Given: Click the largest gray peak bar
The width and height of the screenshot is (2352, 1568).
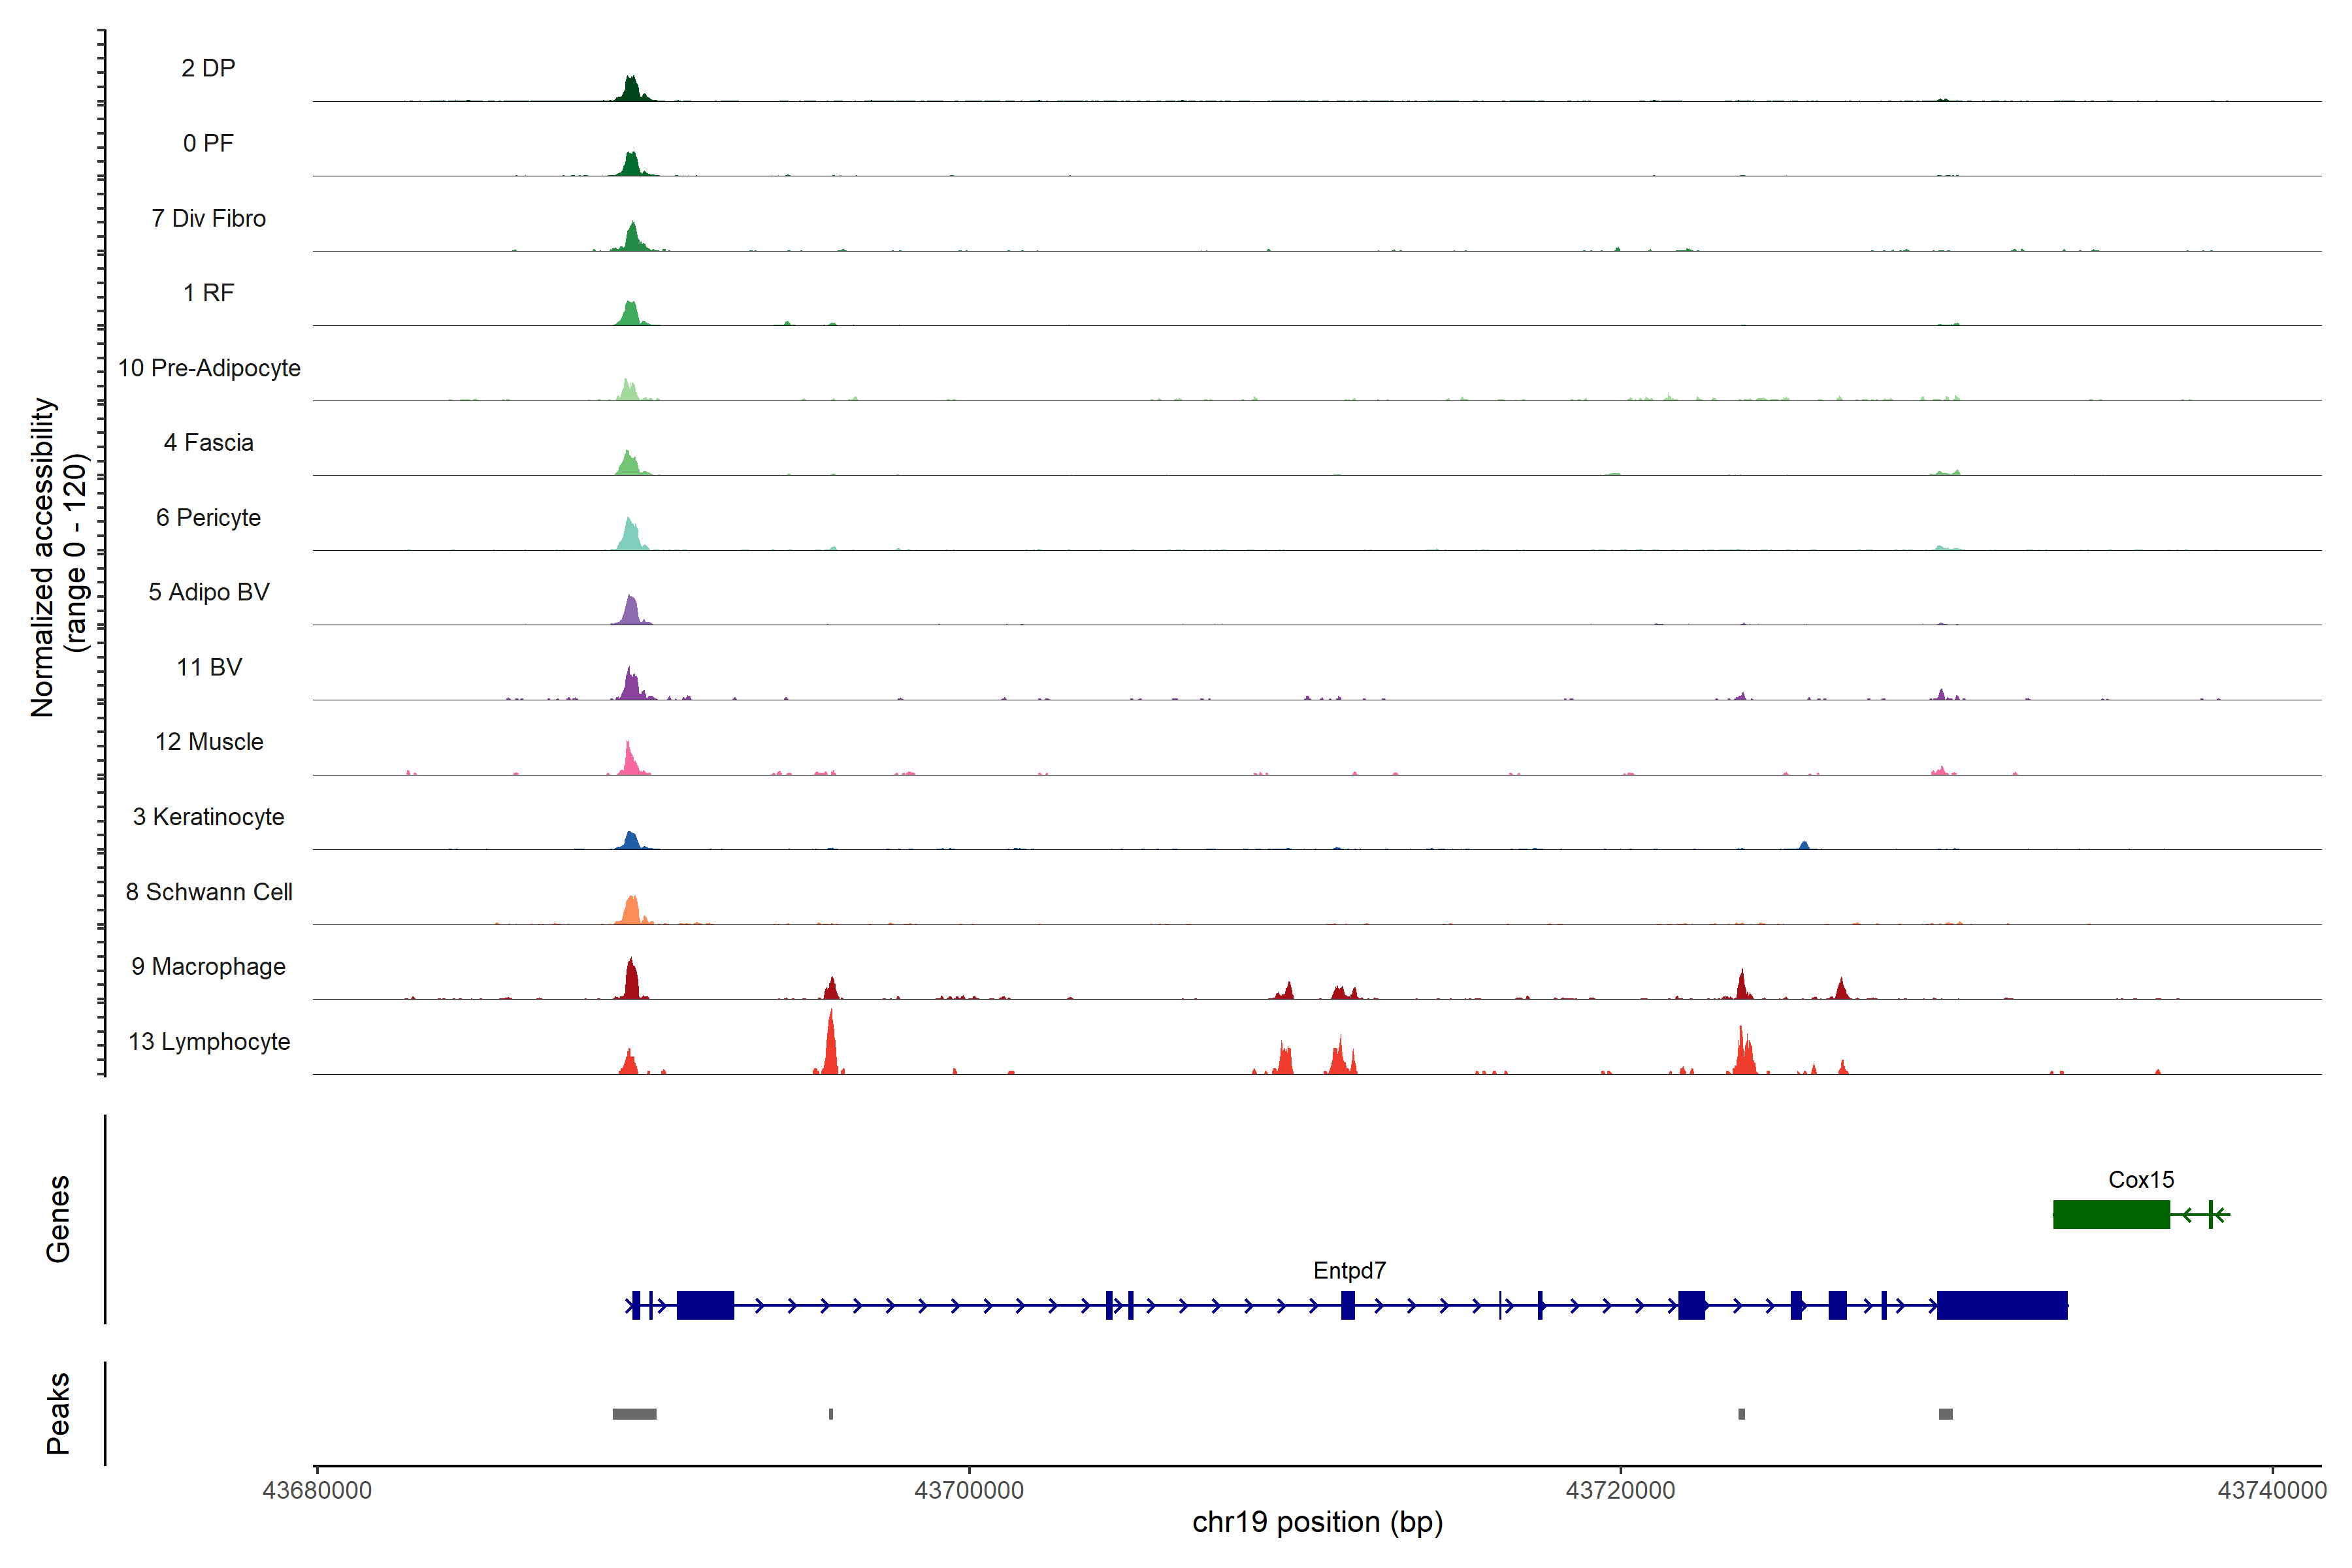Looking at the screenshot, I should (634, 1413).
